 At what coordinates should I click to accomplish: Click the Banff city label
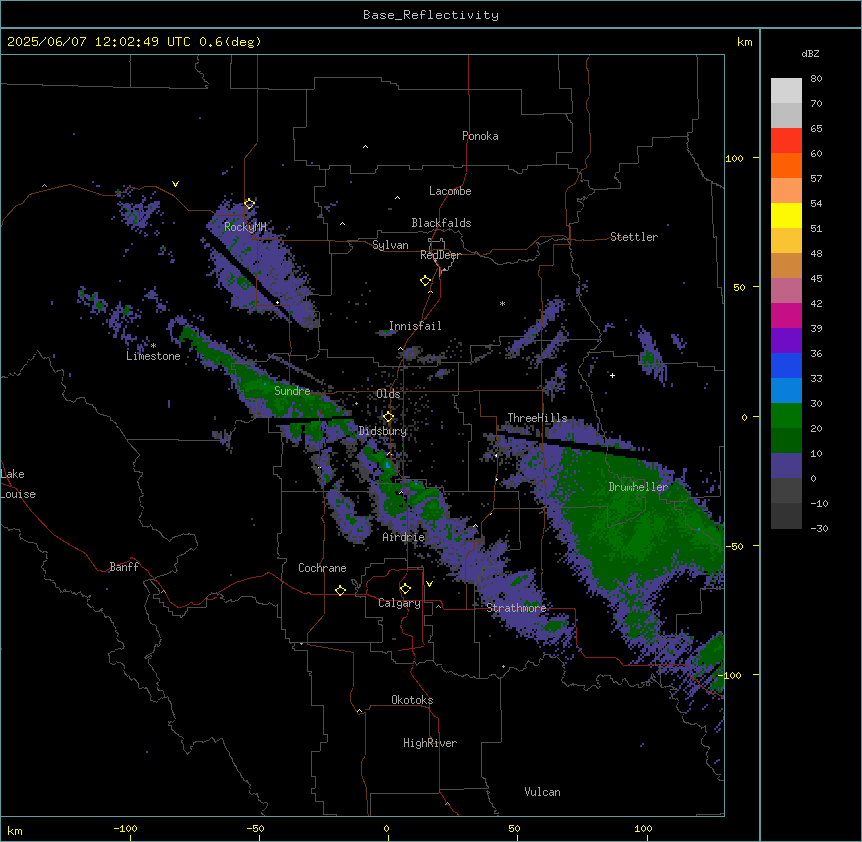tap(124, 567)
